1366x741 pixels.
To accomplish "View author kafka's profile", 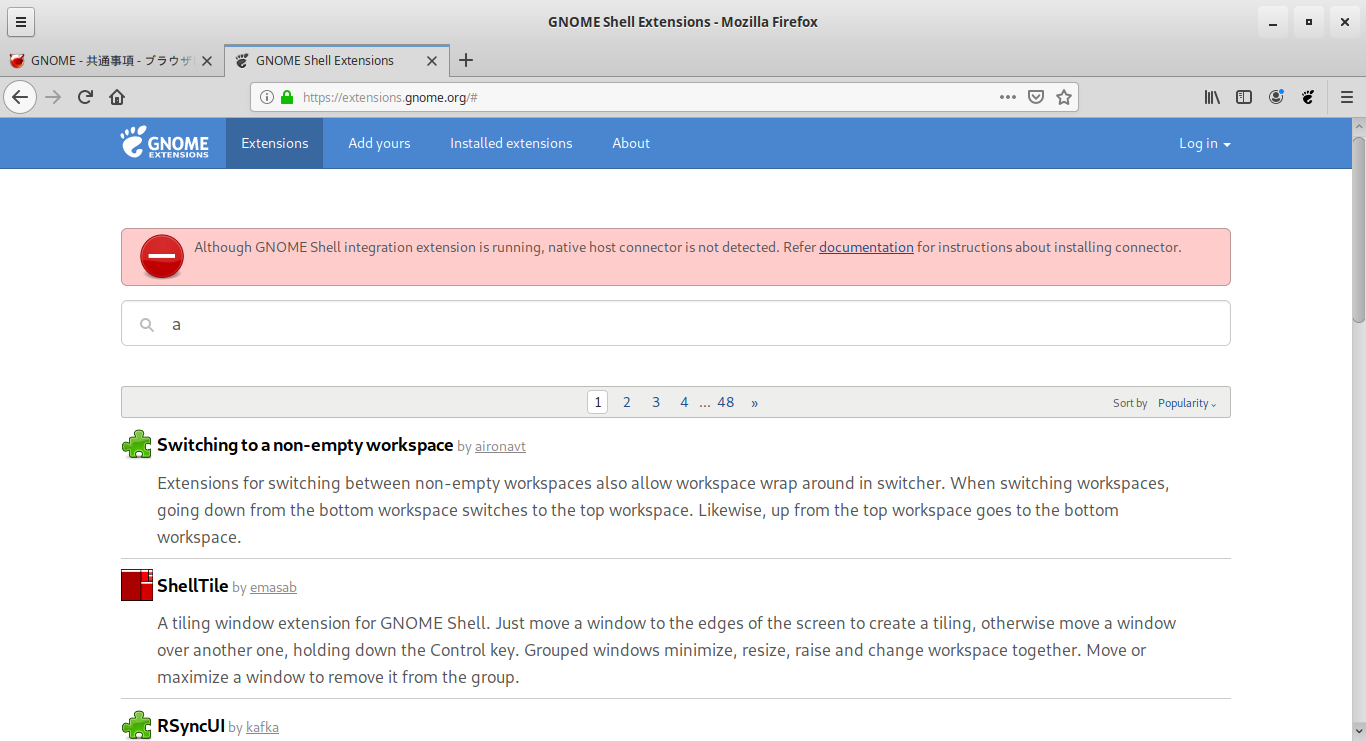I will point(262,727).
